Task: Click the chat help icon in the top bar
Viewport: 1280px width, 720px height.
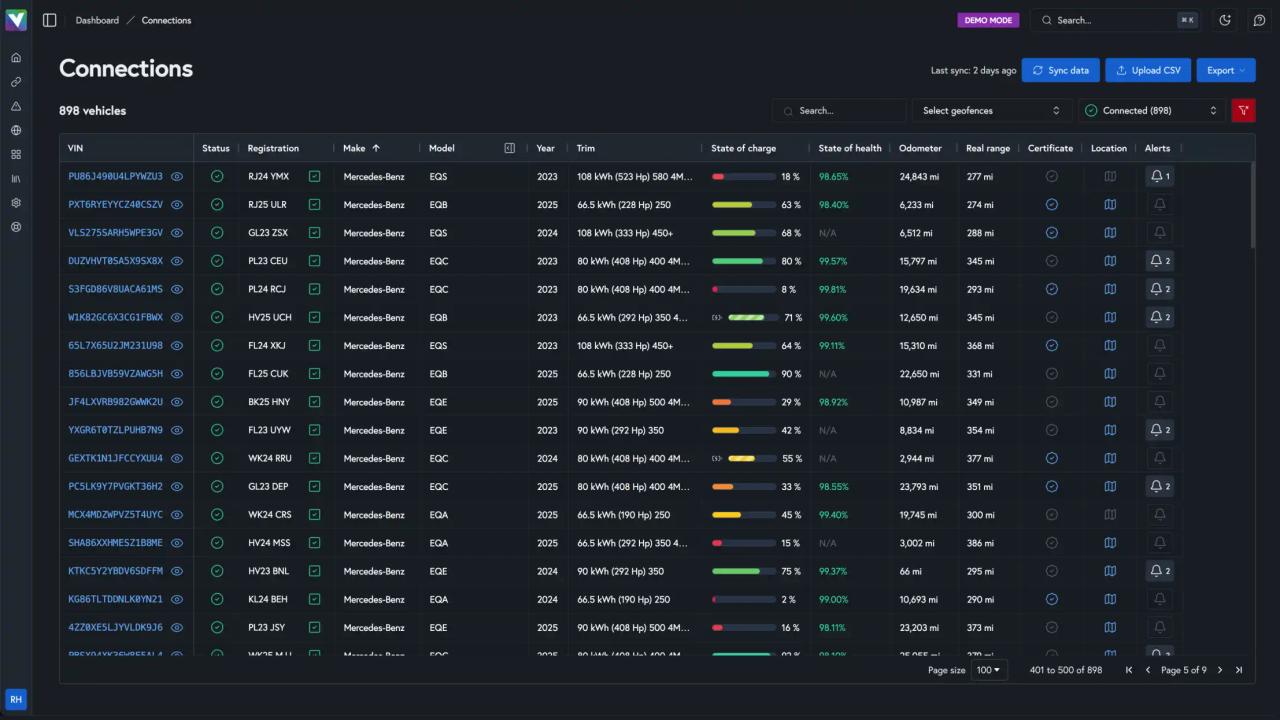Action: [1259, 20]
